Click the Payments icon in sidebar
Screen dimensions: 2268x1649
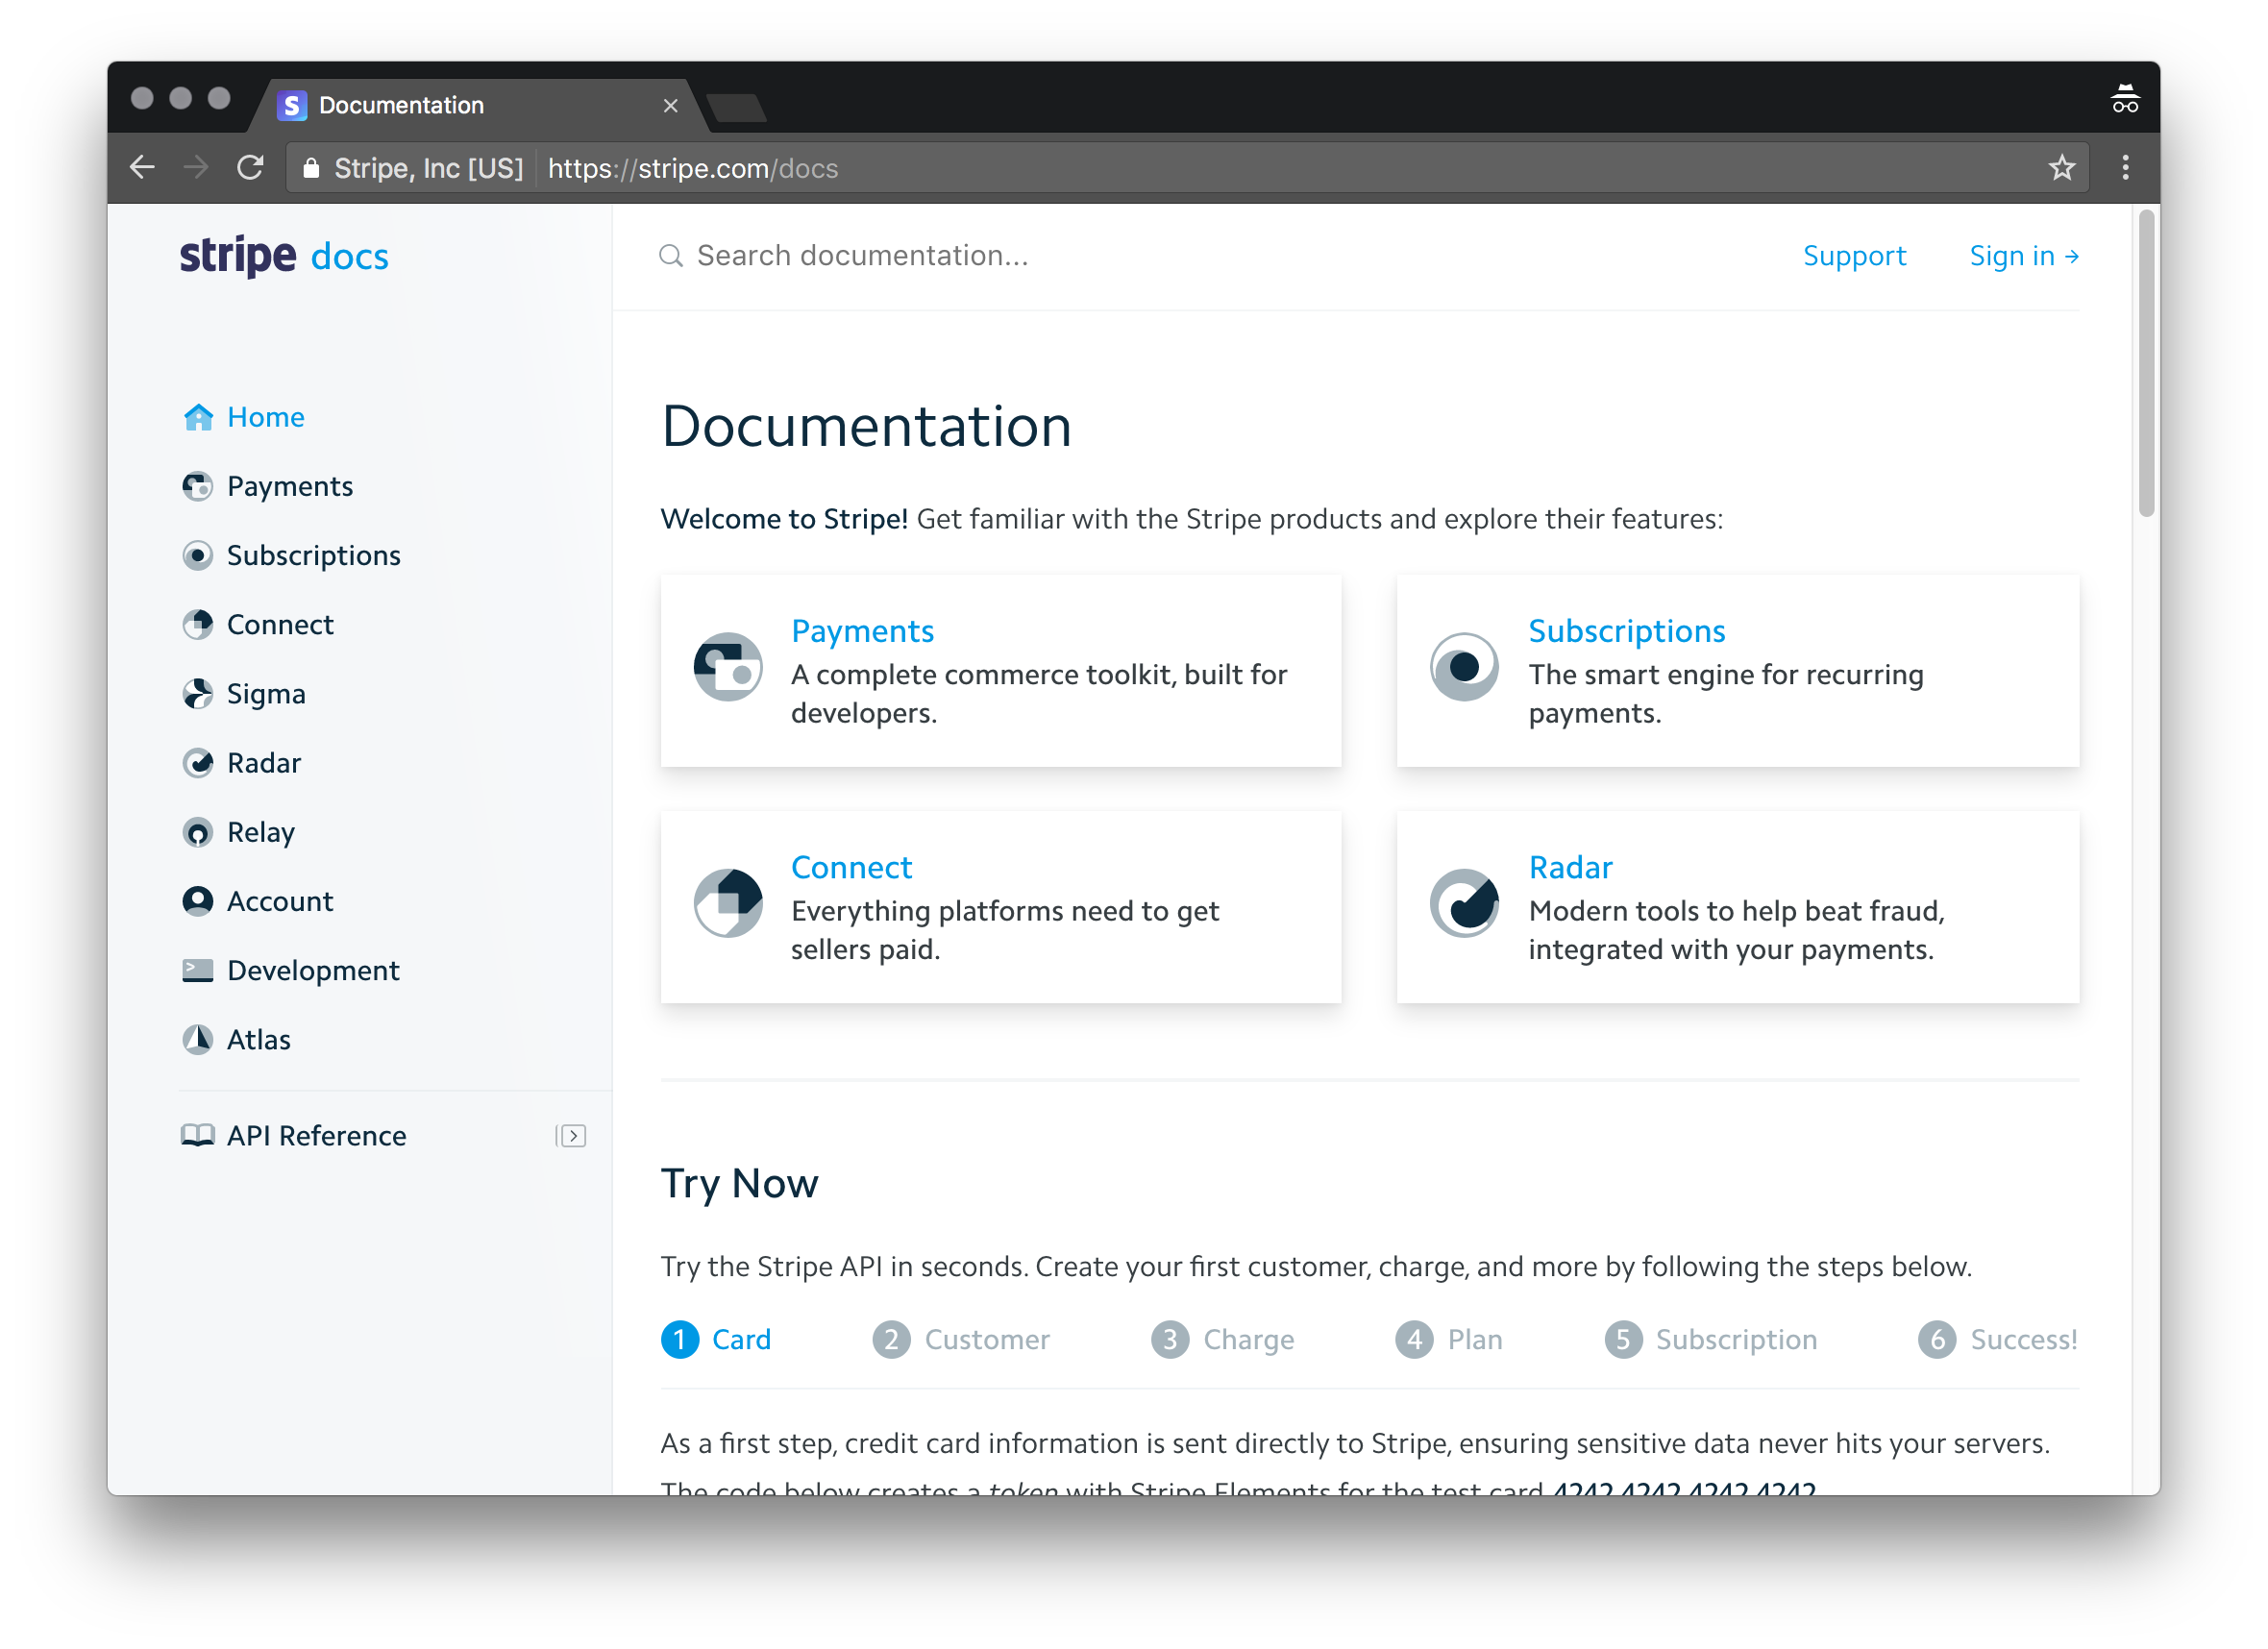point(198,486)
